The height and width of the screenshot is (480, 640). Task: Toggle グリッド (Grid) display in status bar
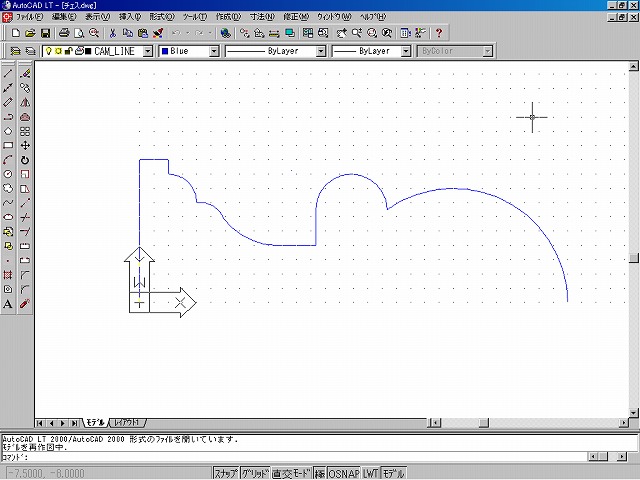point(255,473)
